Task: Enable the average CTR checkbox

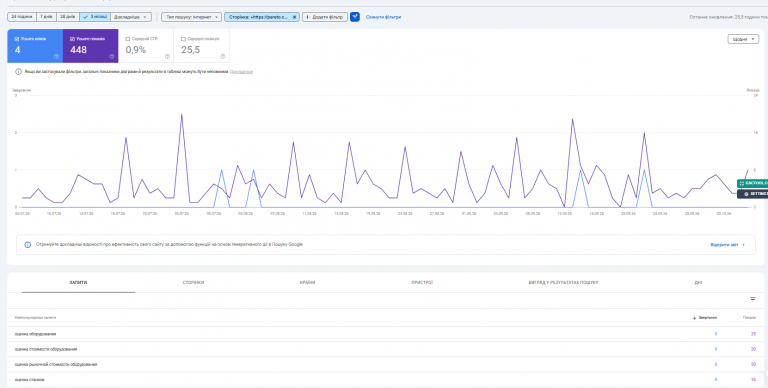Action: pyautogui.click(x=128, y=39)
